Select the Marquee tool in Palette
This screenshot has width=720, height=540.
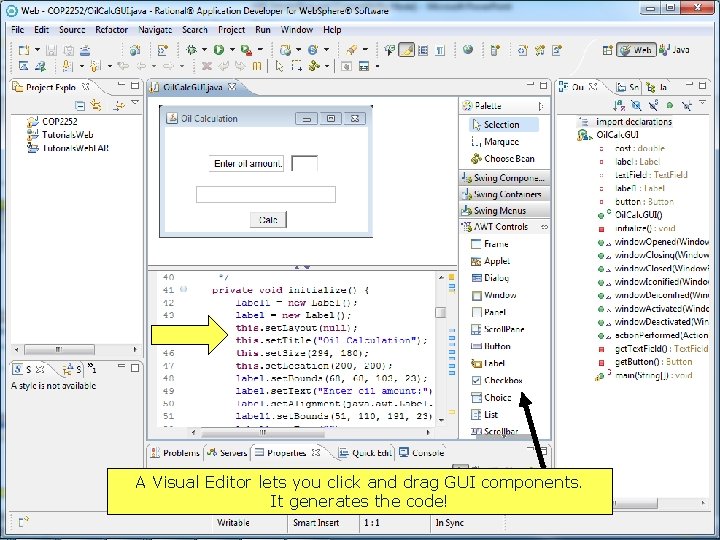point(495,141)
